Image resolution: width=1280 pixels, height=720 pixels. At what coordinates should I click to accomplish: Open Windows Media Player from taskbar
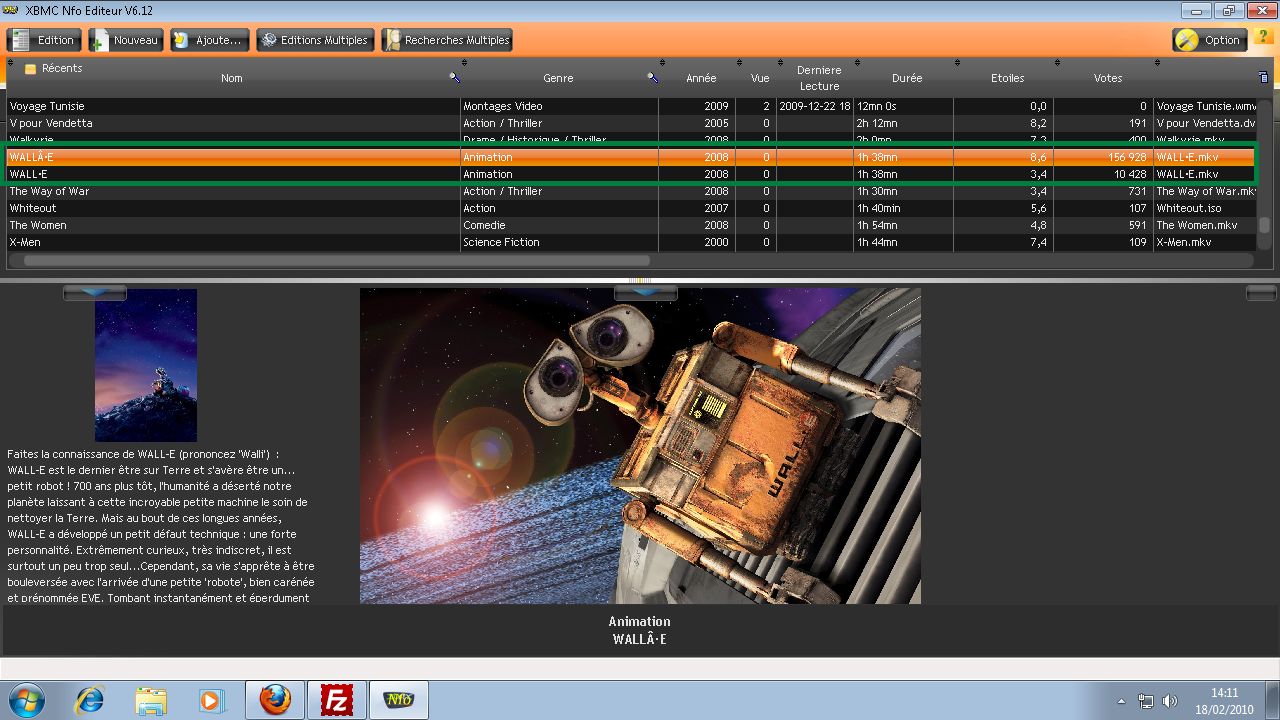pyautogui.click(x=211, y=700)
